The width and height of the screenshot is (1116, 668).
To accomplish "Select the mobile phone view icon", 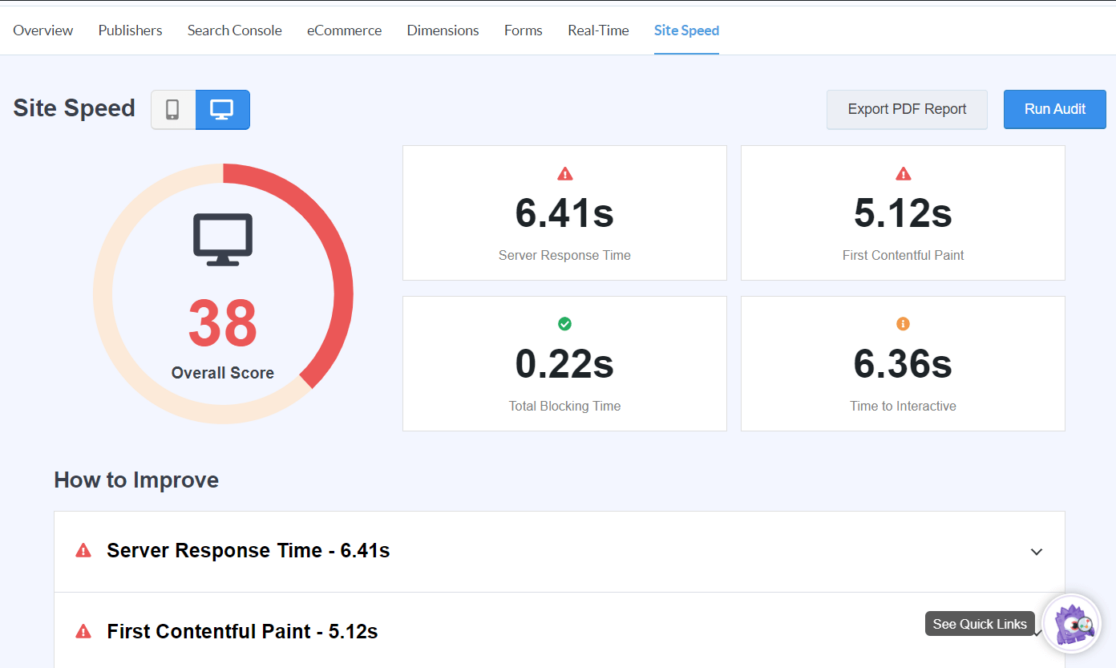I will pyautogui.click(x=172, y=109).
